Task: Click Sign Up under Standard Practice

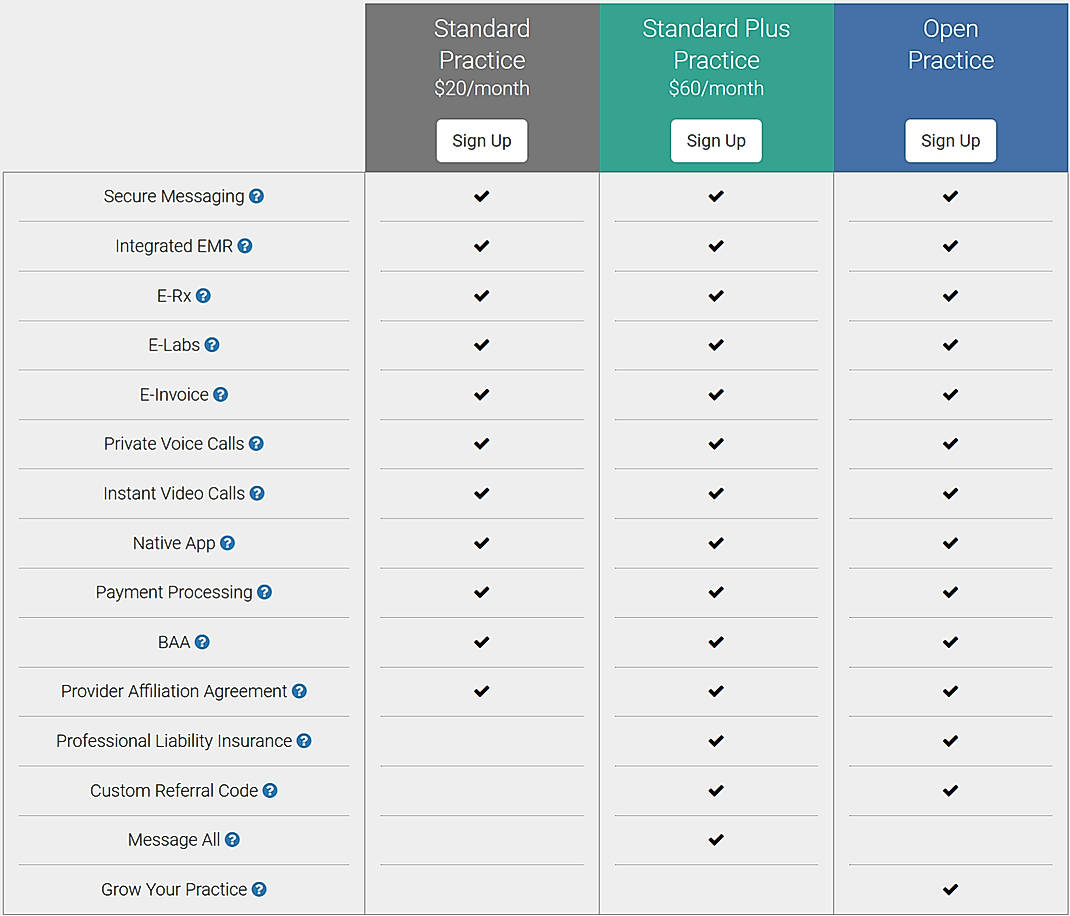Action: (x=481, y=140)
